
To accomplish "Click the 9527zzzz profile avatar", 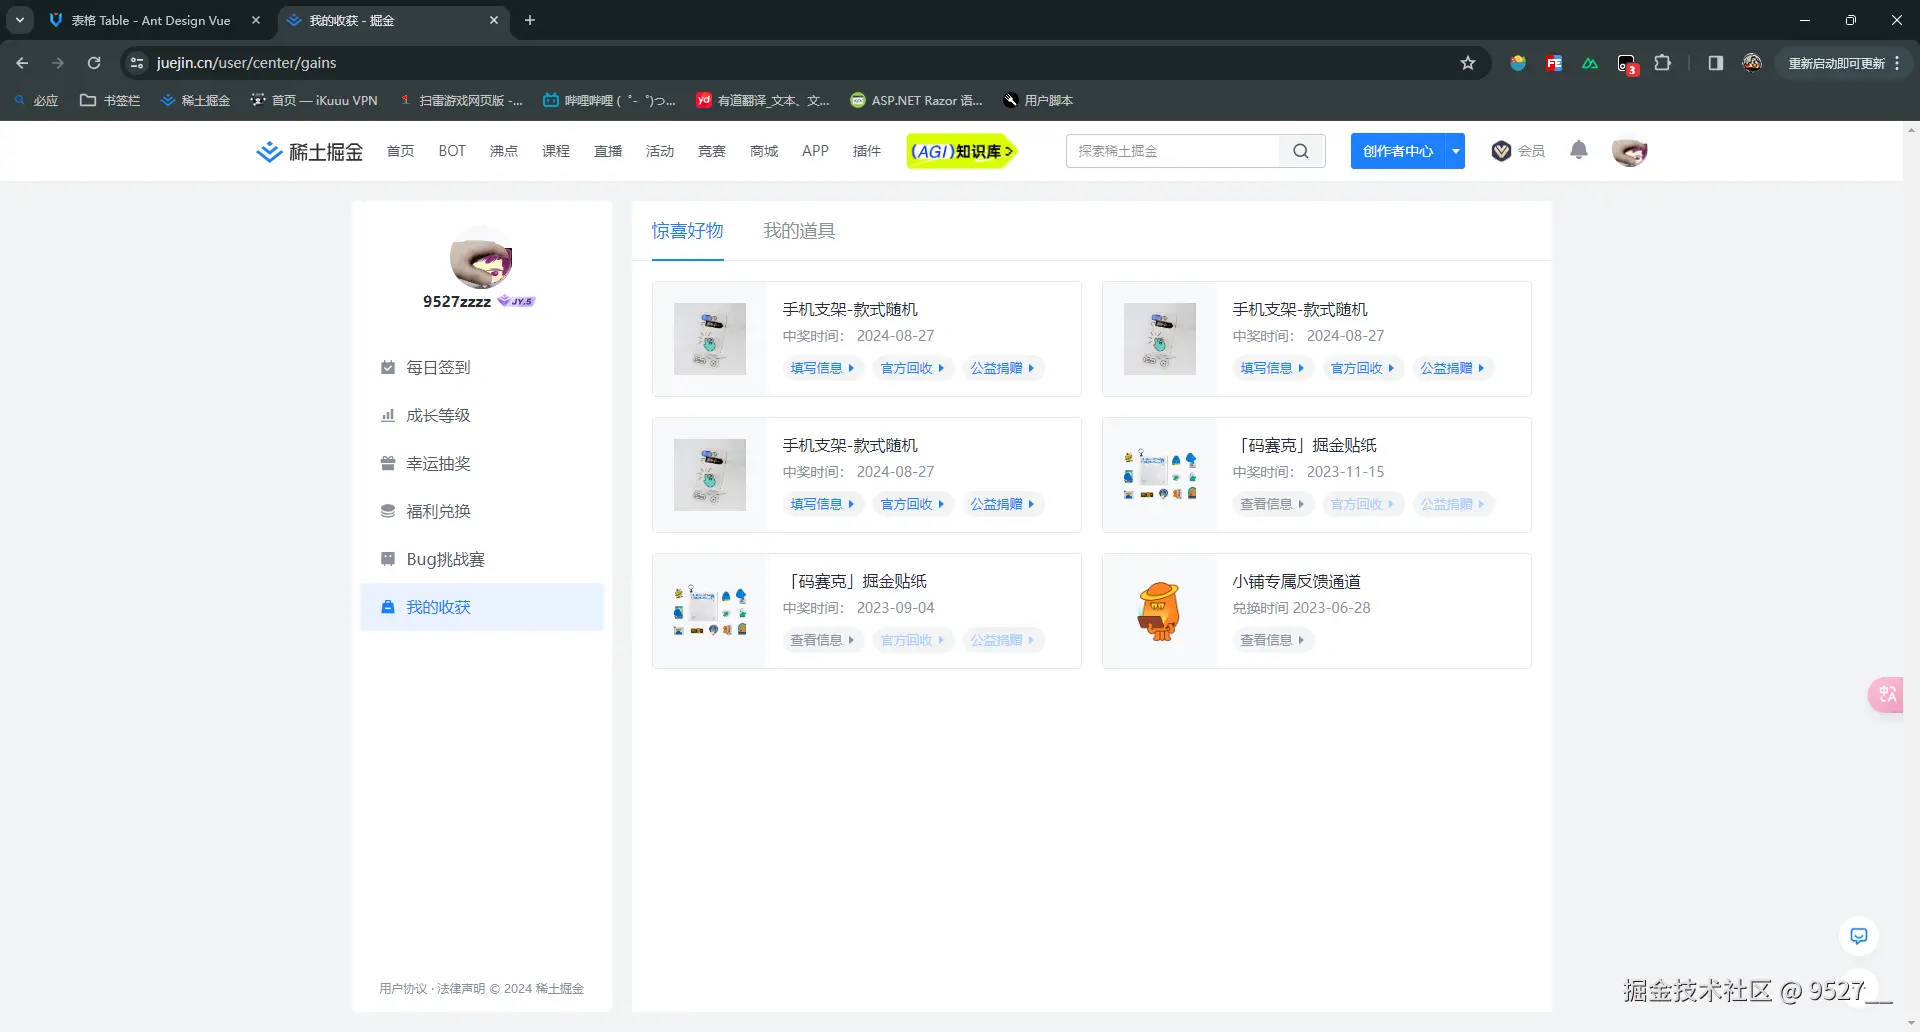I will 481,258.
